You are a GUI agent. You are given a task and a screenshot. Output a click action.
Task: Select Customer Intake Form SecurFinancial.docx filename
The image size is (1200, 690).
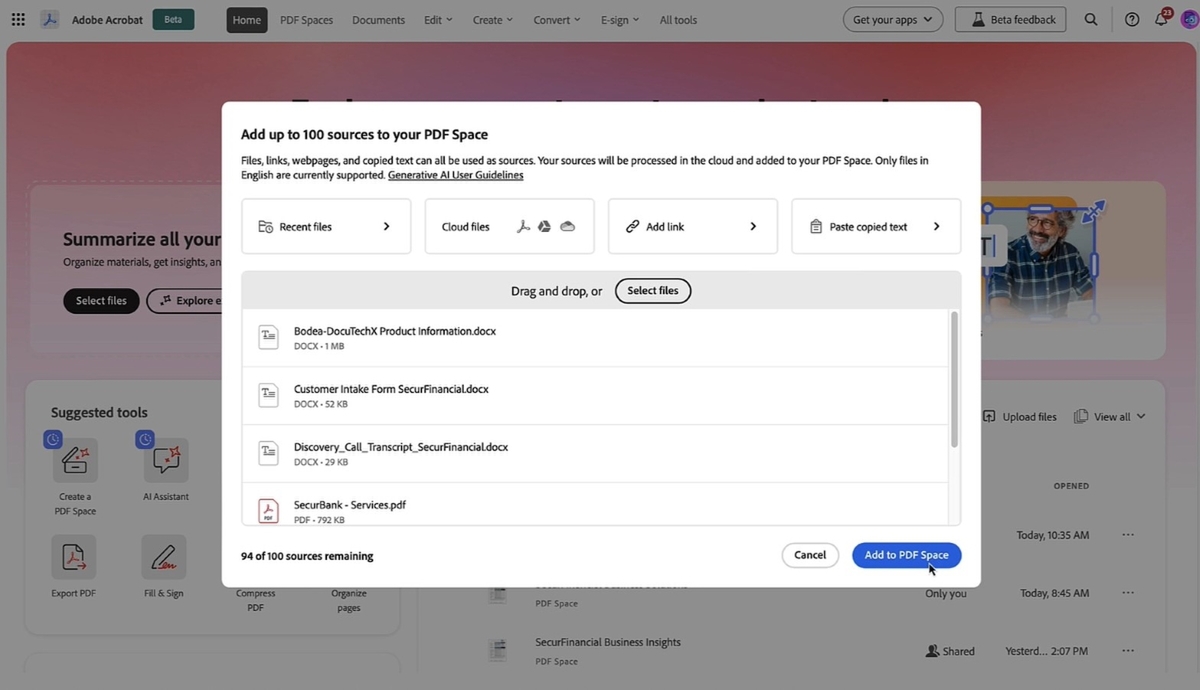click(391, 389)
